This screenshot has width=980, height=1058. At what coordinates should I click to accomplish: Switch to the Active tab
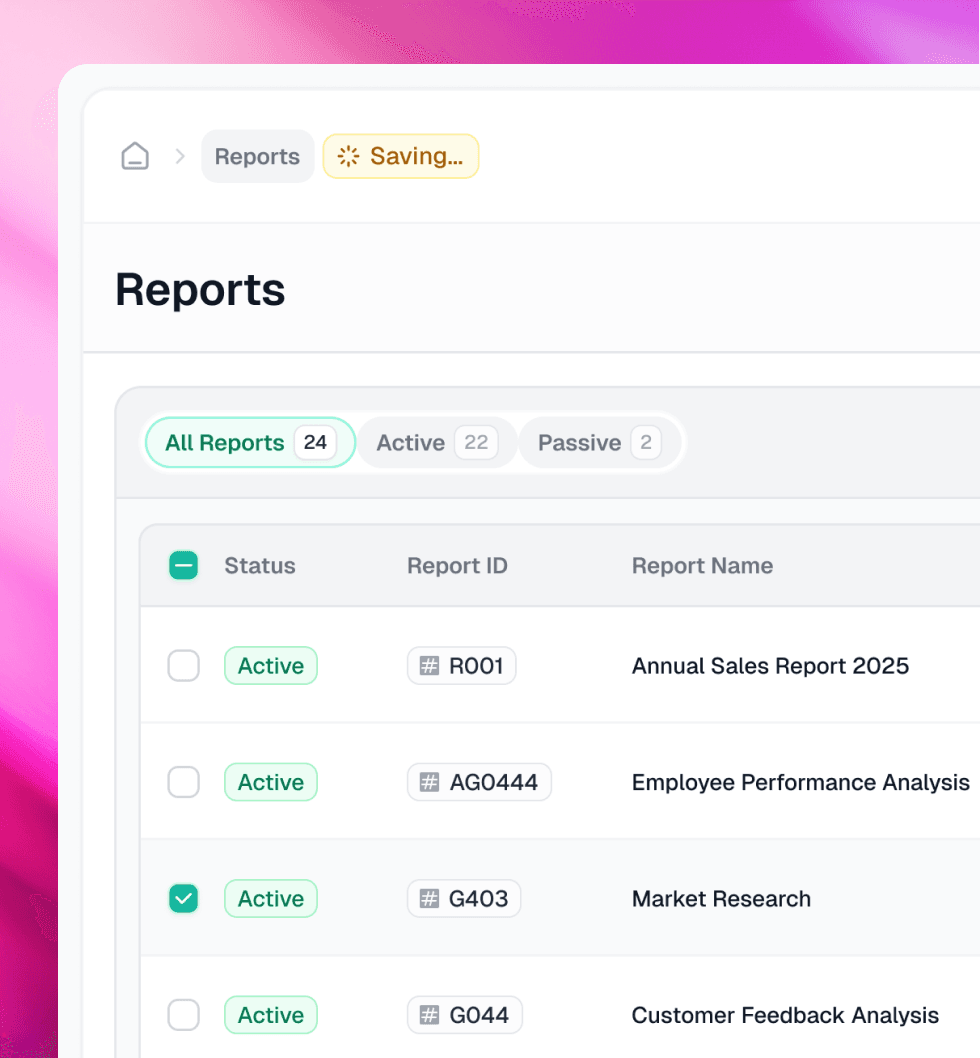pyautogui.click(x=436, y=443)
